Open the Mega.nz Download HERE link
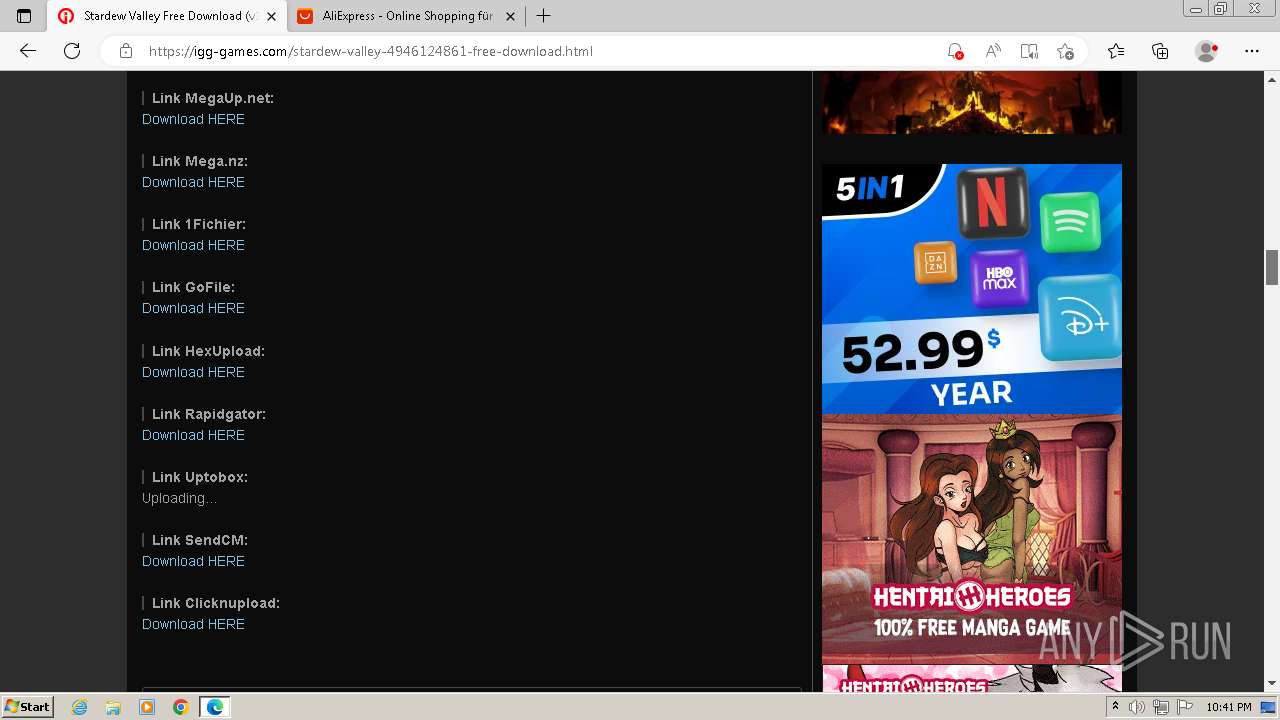This screenshot has width=1280, height=720. click(x=193, y=182)
